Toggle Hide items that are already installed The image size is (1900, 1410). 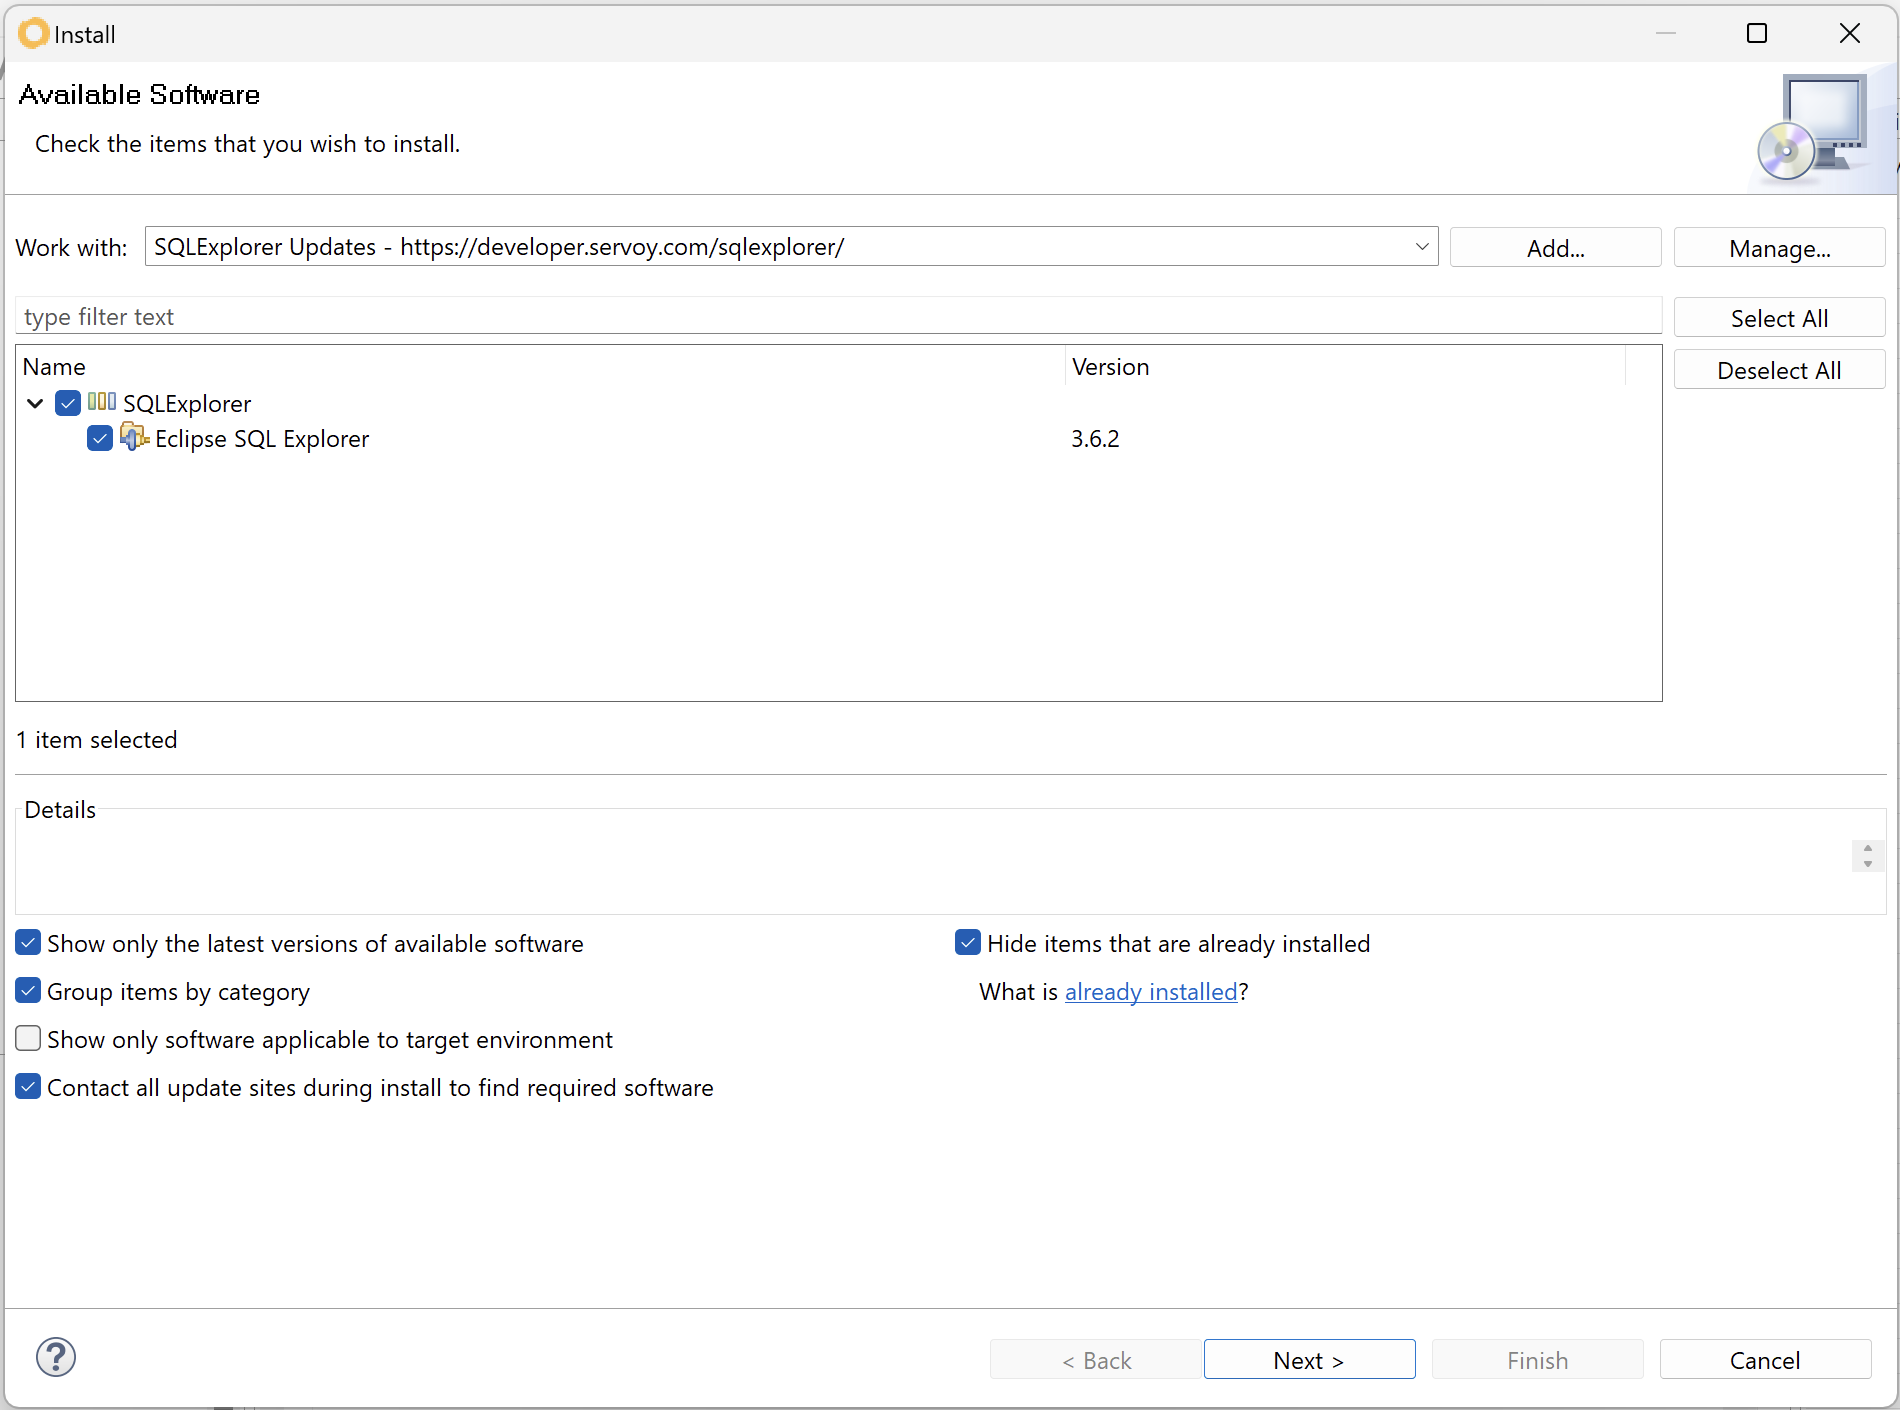coord(967,942)
